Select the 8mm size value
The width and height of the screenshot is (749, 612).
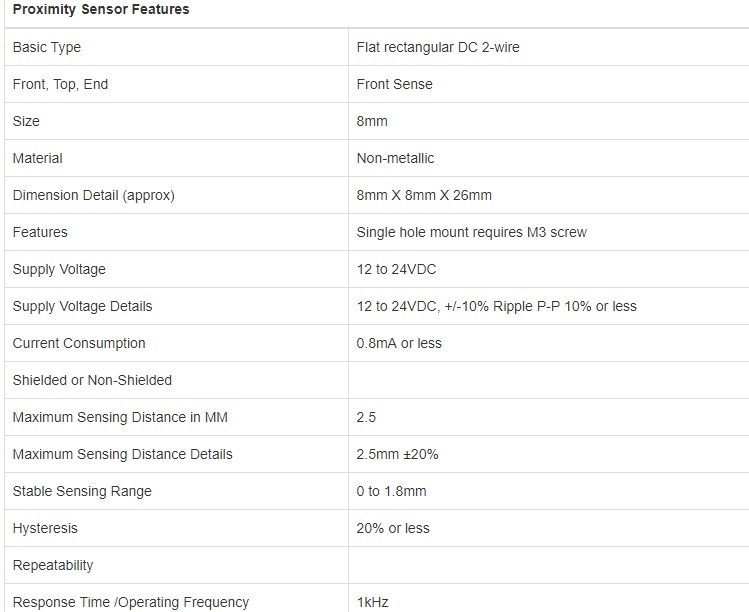[x=372, y=121]
